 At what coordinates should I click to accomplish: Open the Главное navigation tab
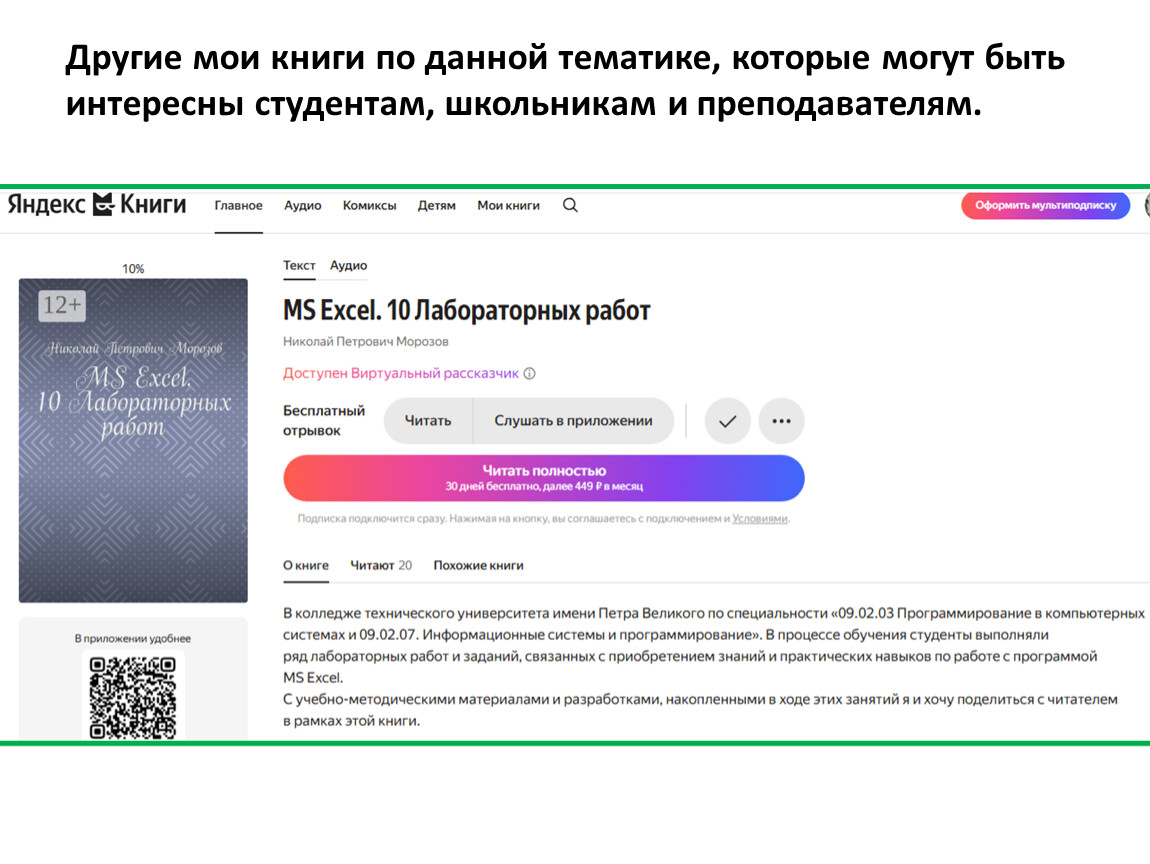tap(238, 205)
